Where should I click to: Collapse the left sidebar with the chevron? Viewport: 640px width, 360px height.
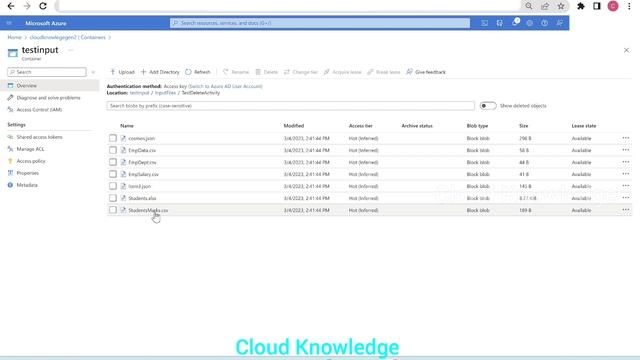(93, 72)
